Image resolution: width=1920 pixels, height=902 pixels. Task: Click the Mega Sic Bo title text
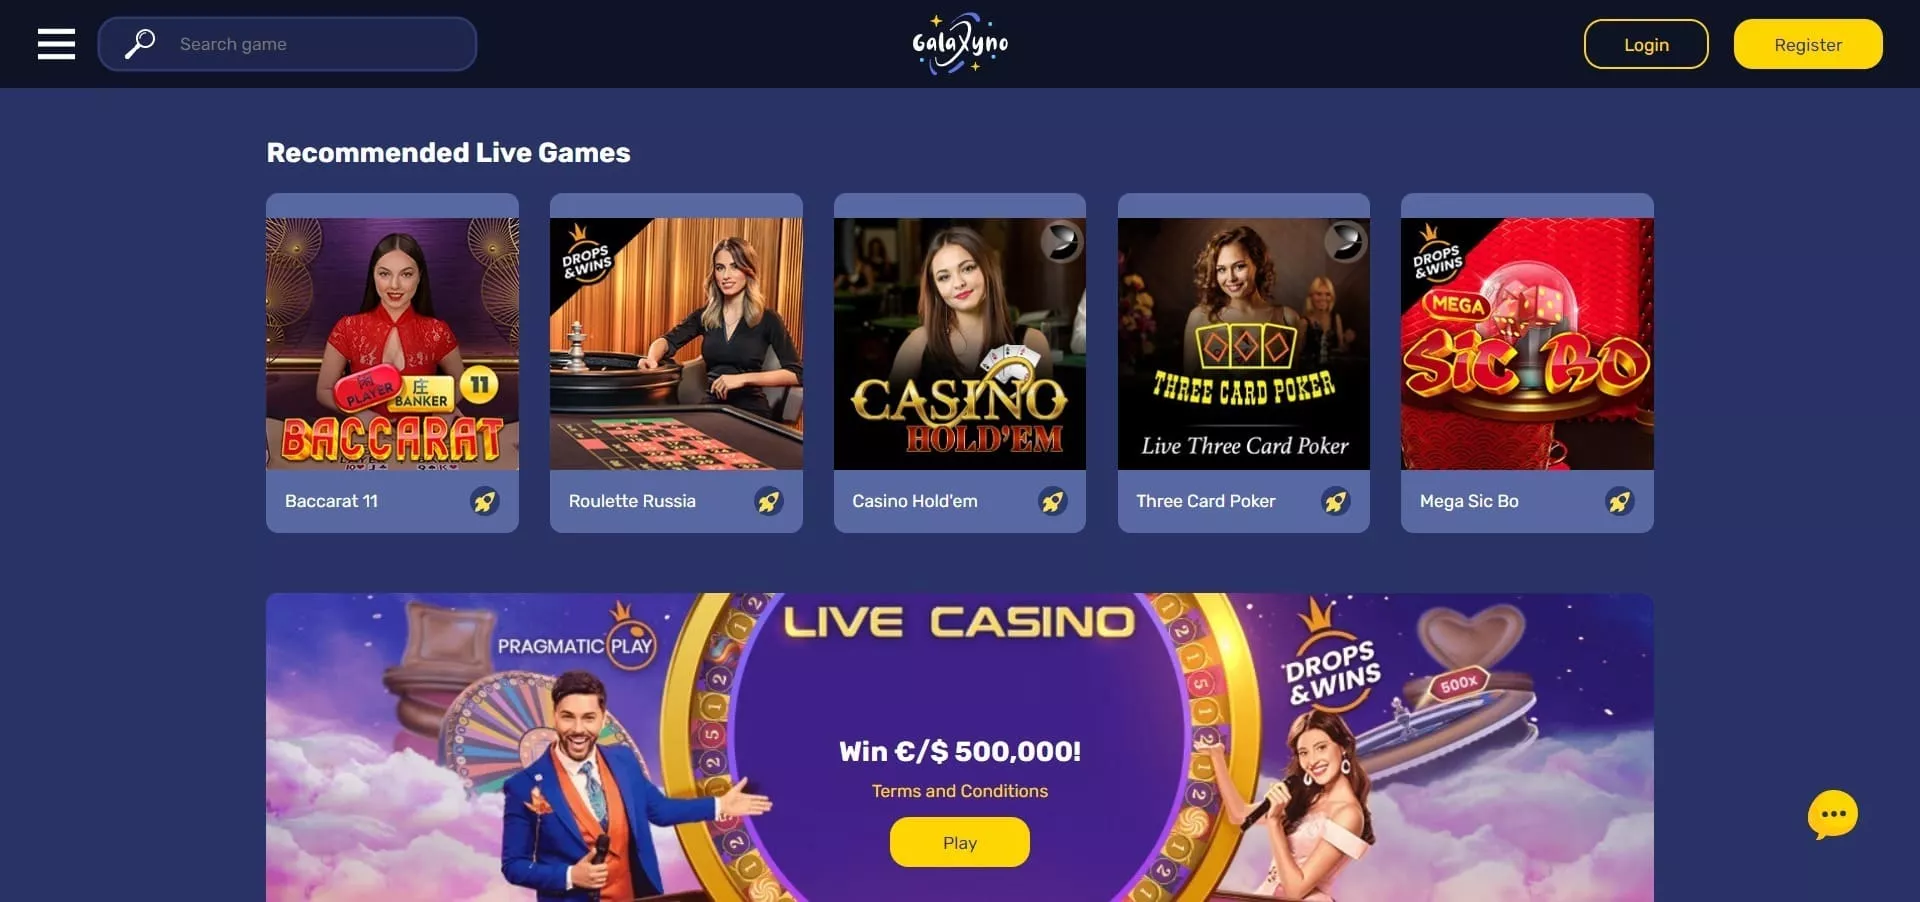point(1469,501)
